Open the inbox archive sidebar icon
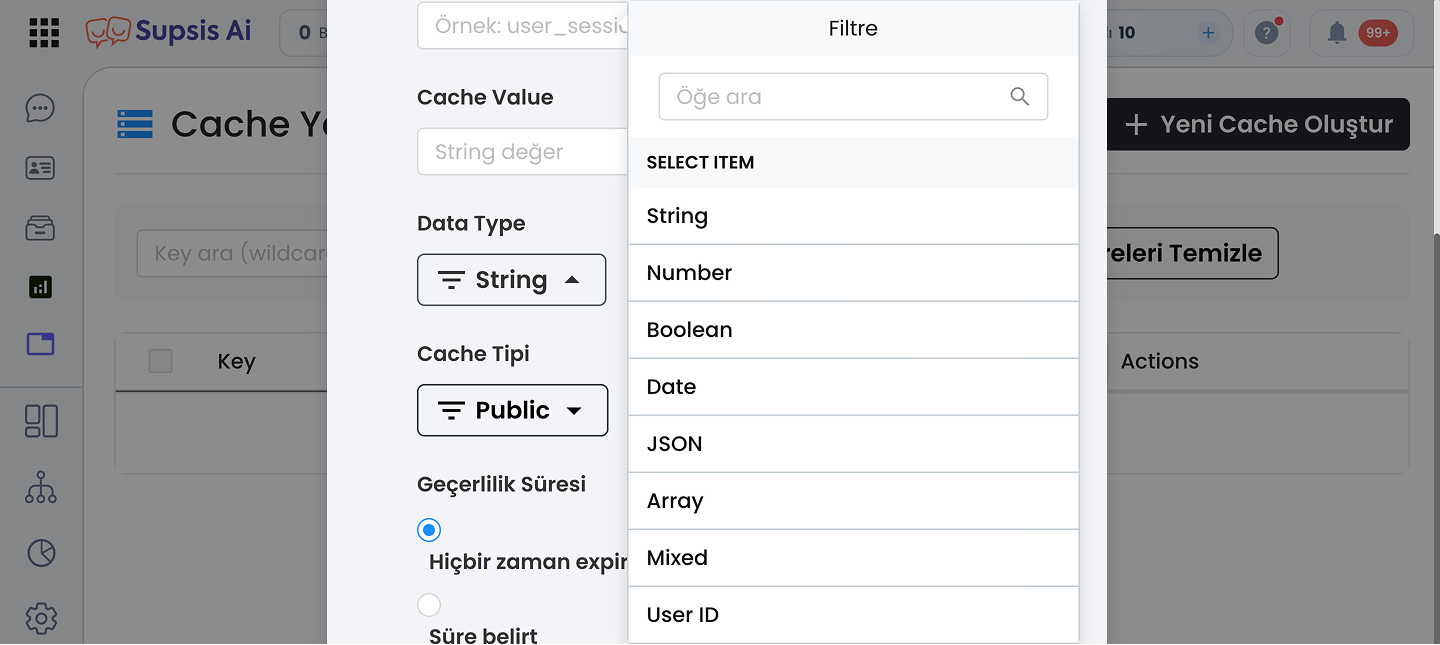Viewport: 1440px width, 645px height. click(40, 228)
